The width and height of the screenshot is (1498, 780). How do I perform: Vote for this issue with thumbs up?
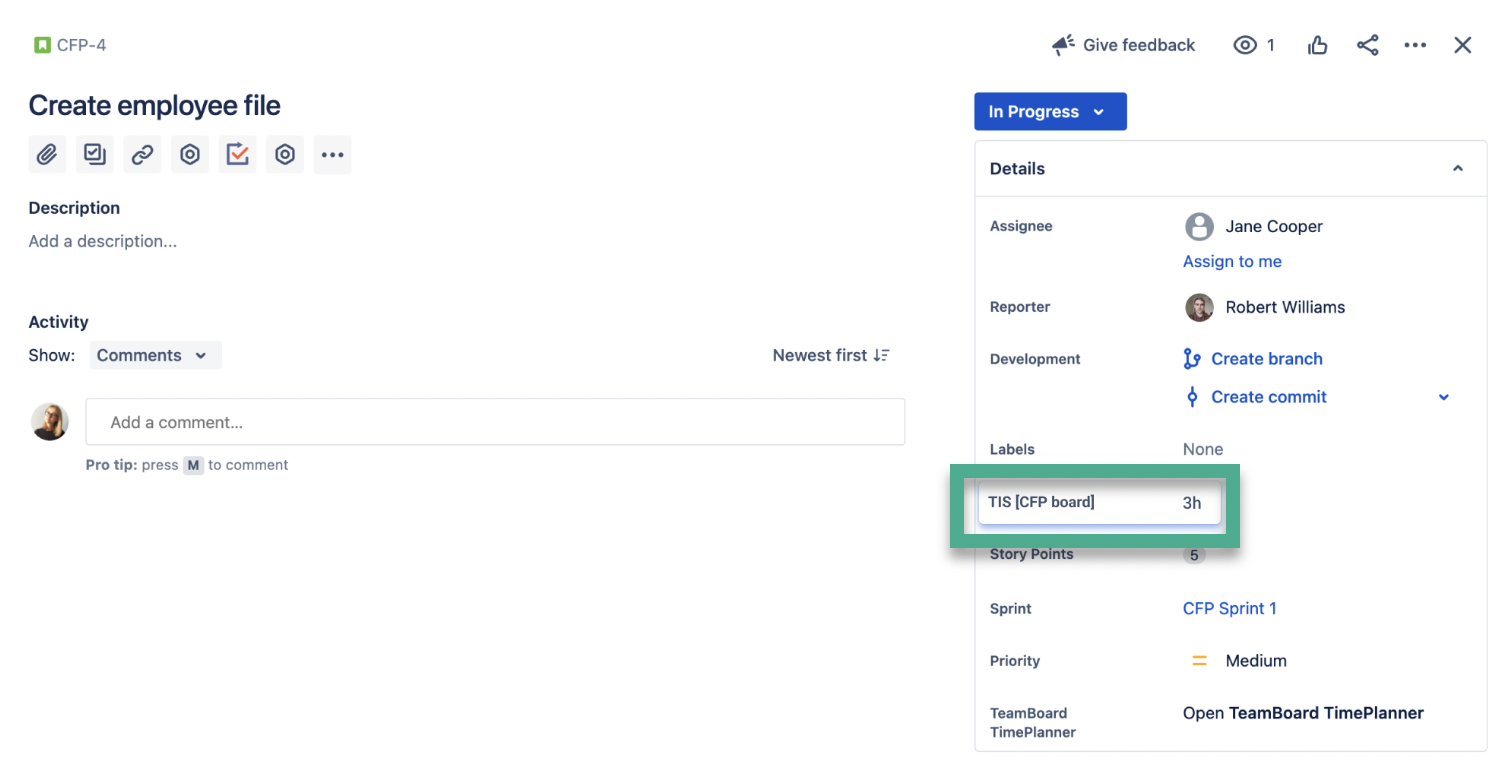pyautogui.click(x=1317, y=45)
